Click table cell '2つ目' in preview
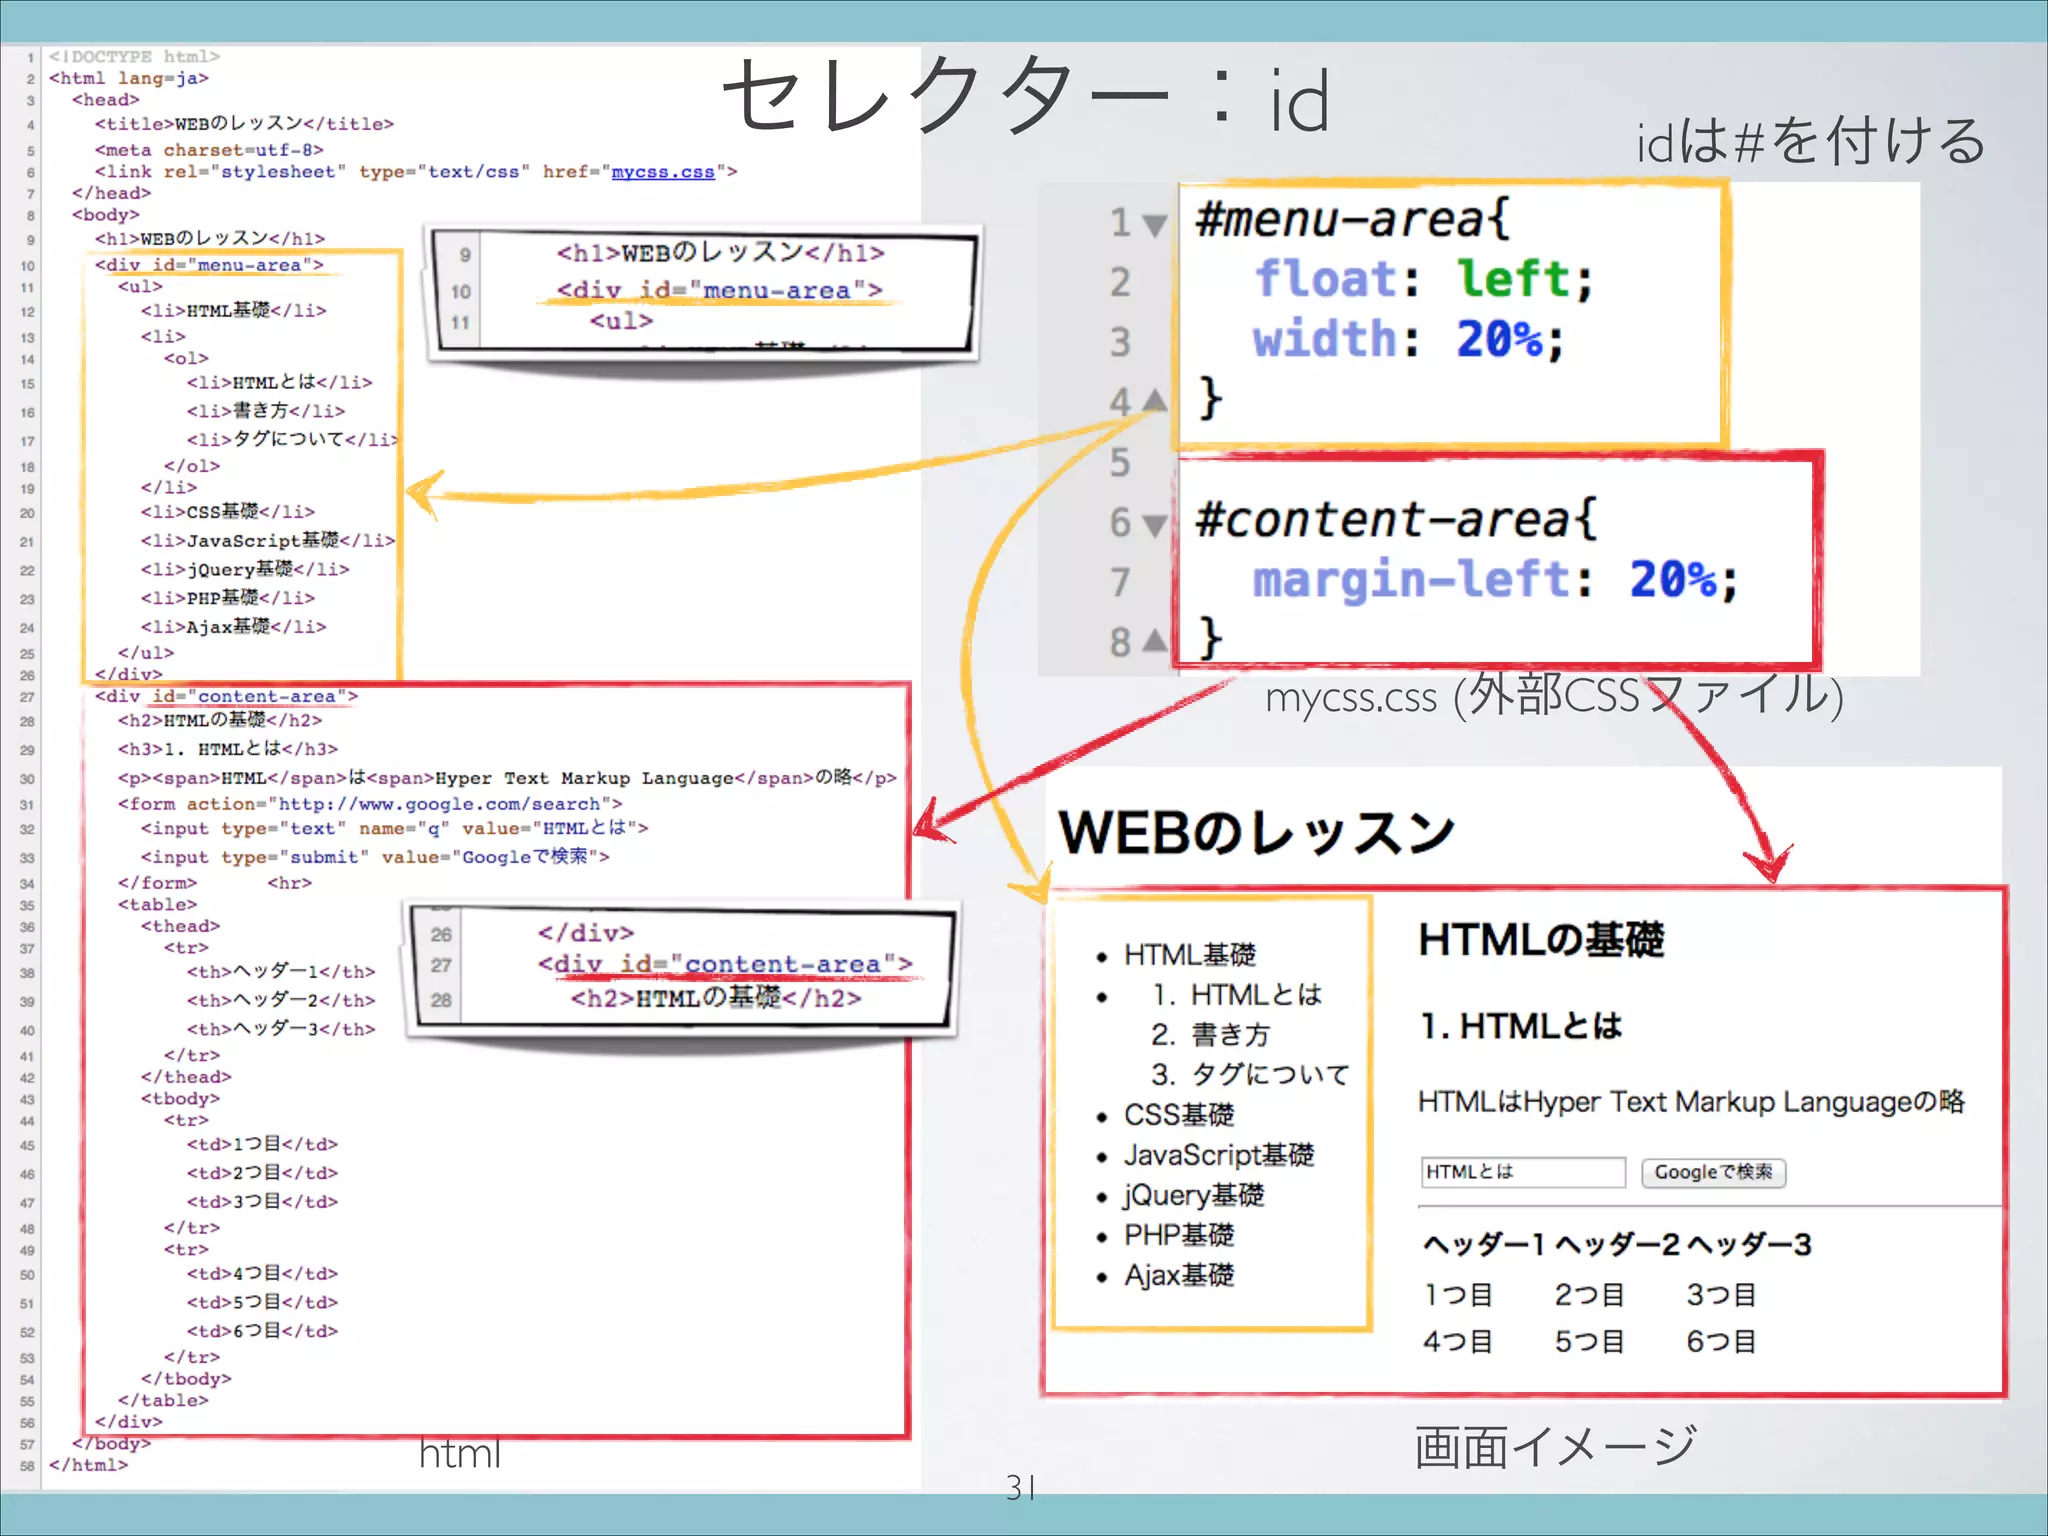 (1589, 1295)
